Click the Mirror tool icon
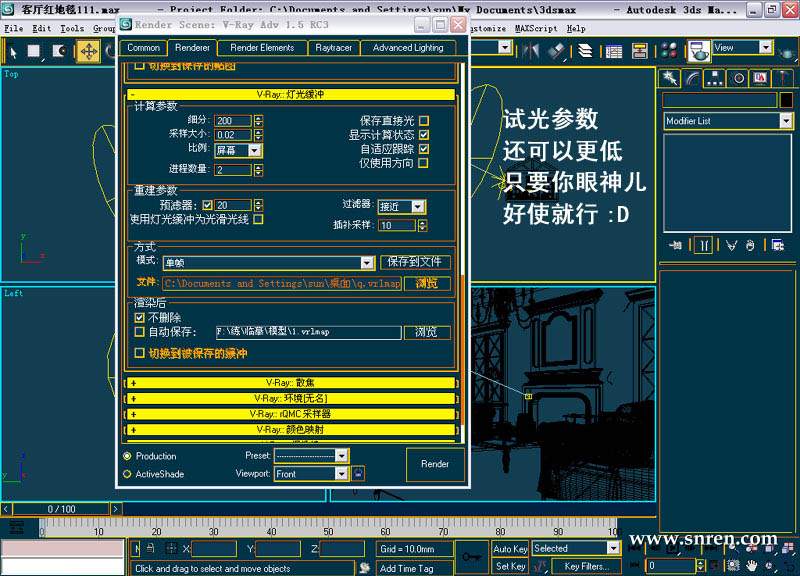 pos(531,51)
